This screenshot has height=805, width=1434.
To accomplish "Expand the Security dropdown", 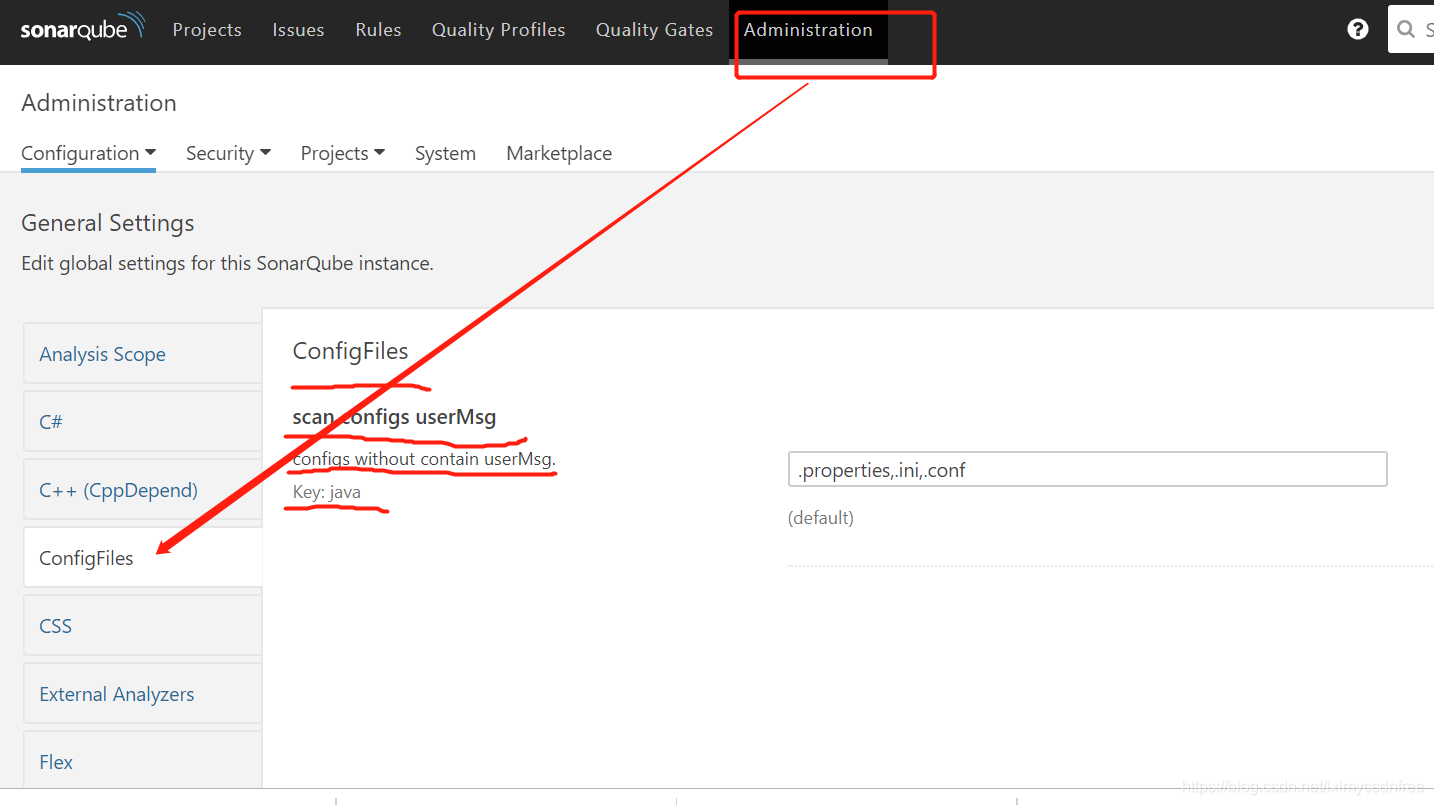I will [x=228, y=153].
